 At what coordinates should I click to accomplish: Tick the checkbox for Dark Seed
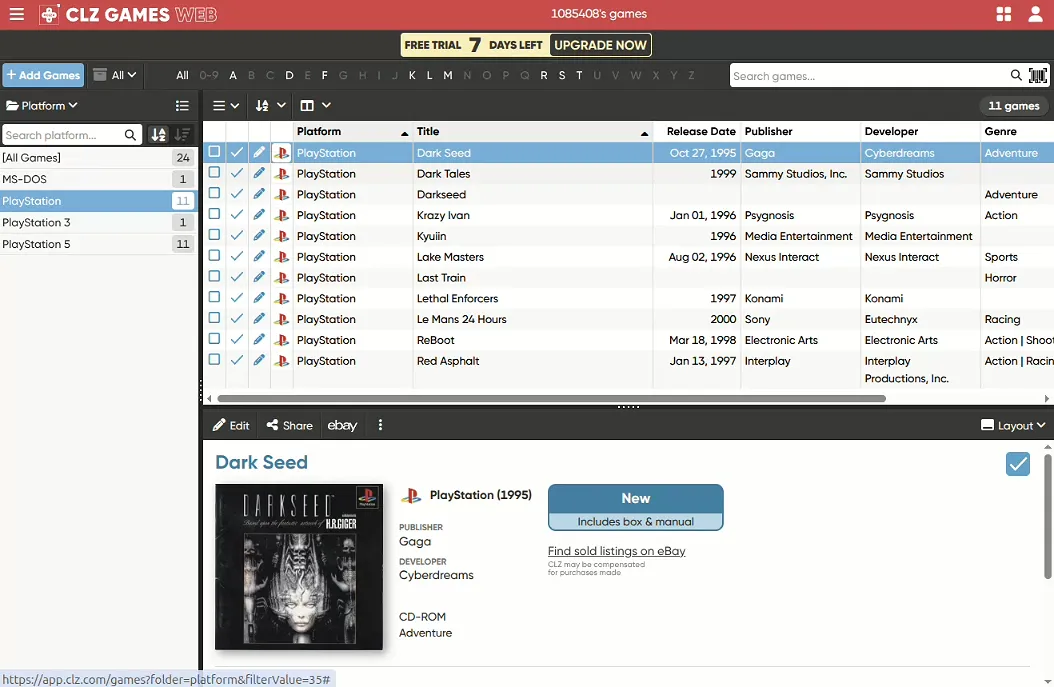pos(214,151)
